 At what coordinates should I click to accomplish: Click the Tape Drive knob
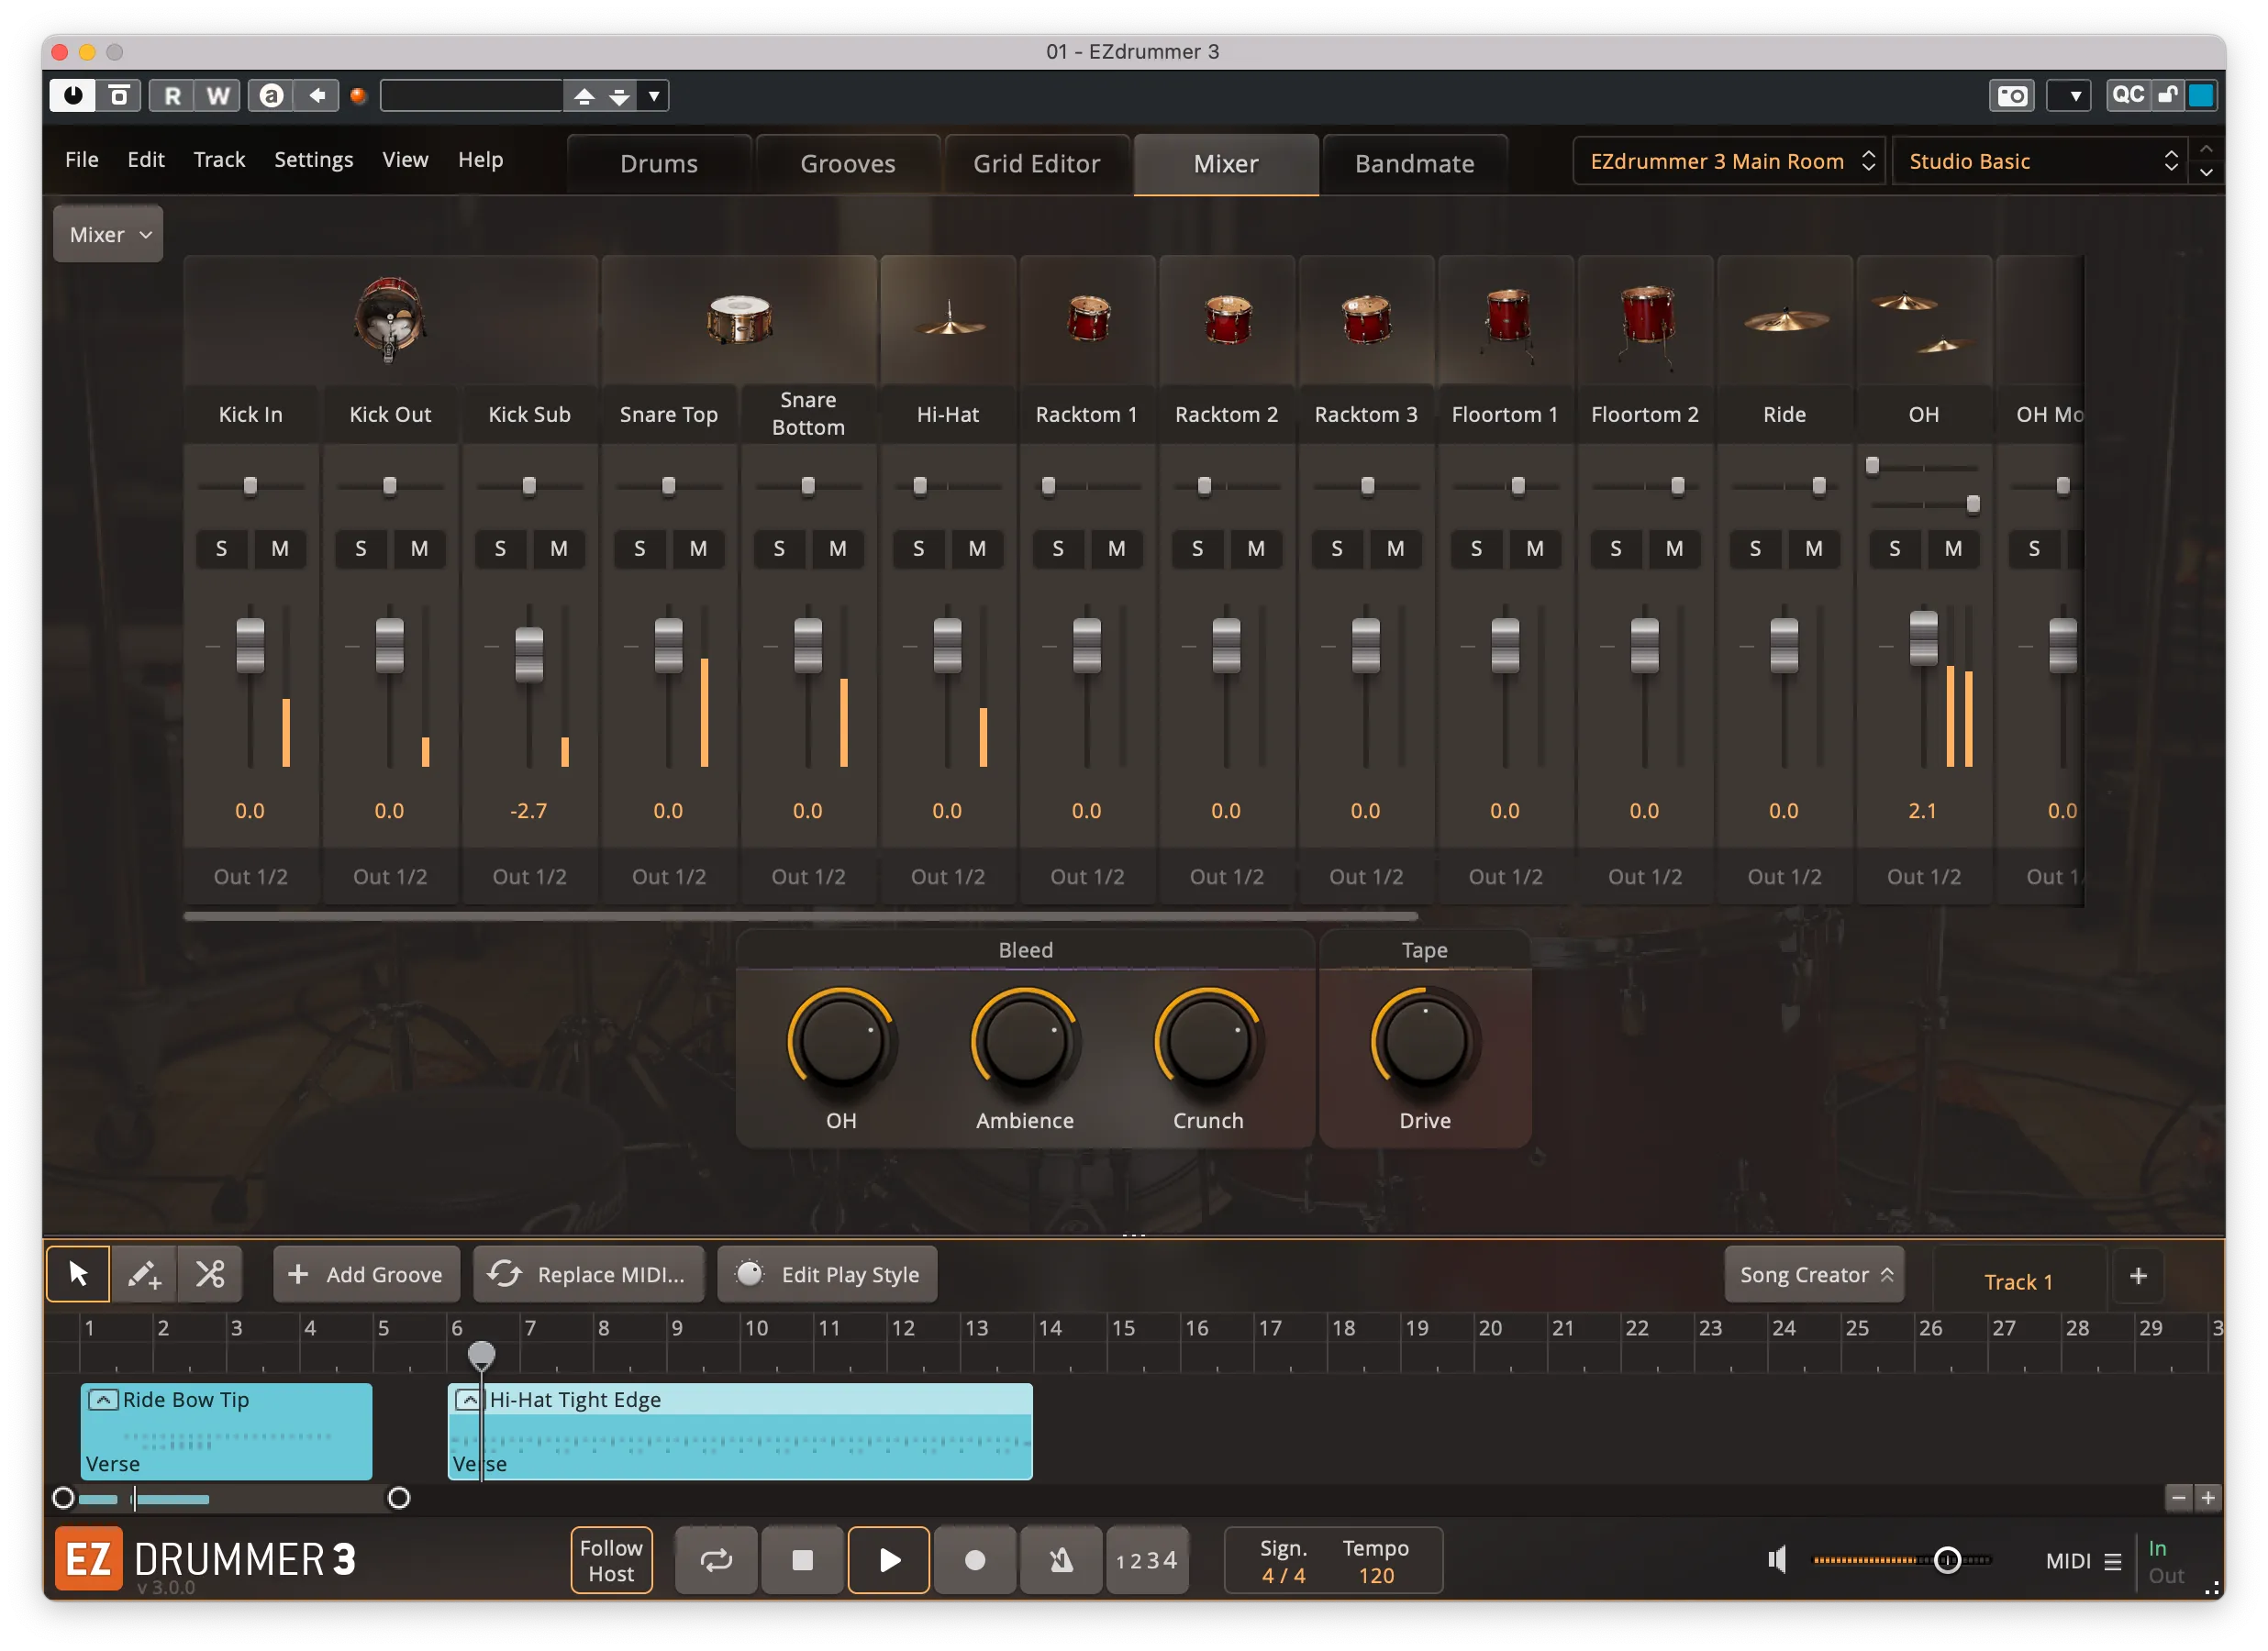tap(1425, 1042)
